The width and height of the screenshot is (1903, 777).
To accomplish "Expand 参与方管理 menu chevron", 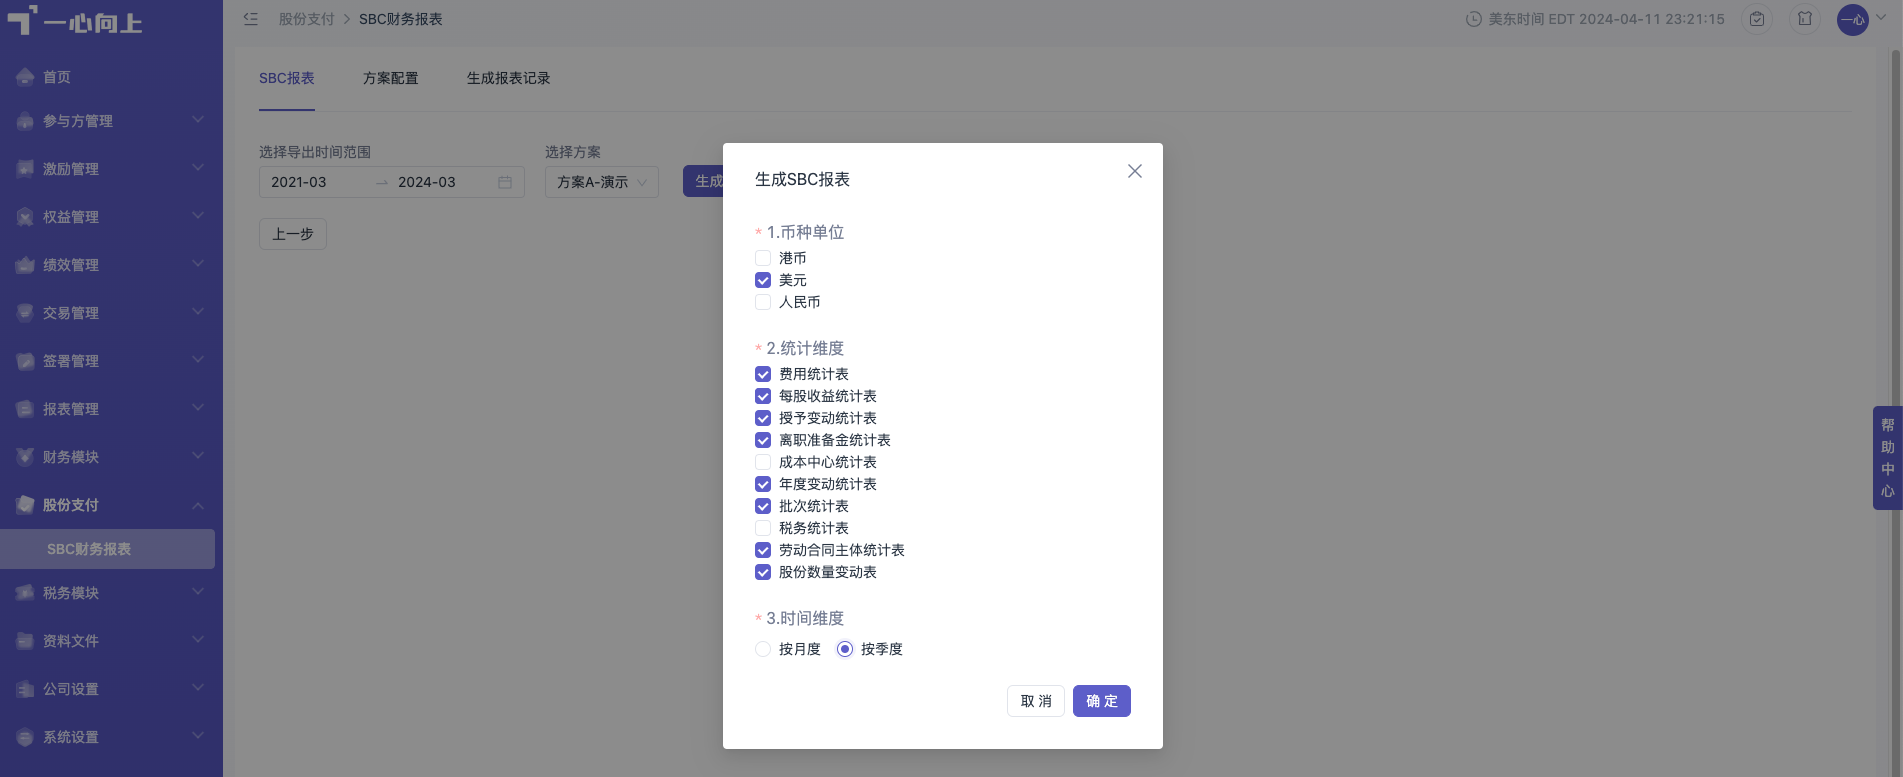I will pyautogui.click(x=198, y=120).
